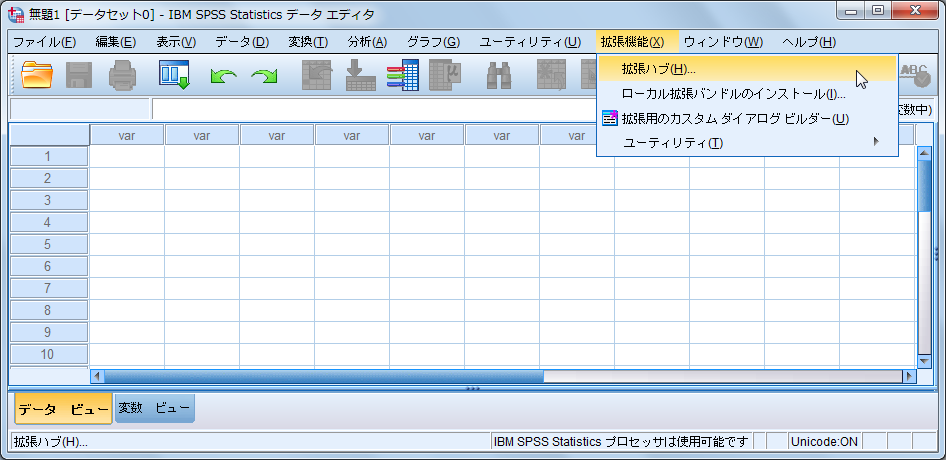The width and height of the screenshot is (946, 460).
Task: Click the cell editor input bar
Action: 373,109
